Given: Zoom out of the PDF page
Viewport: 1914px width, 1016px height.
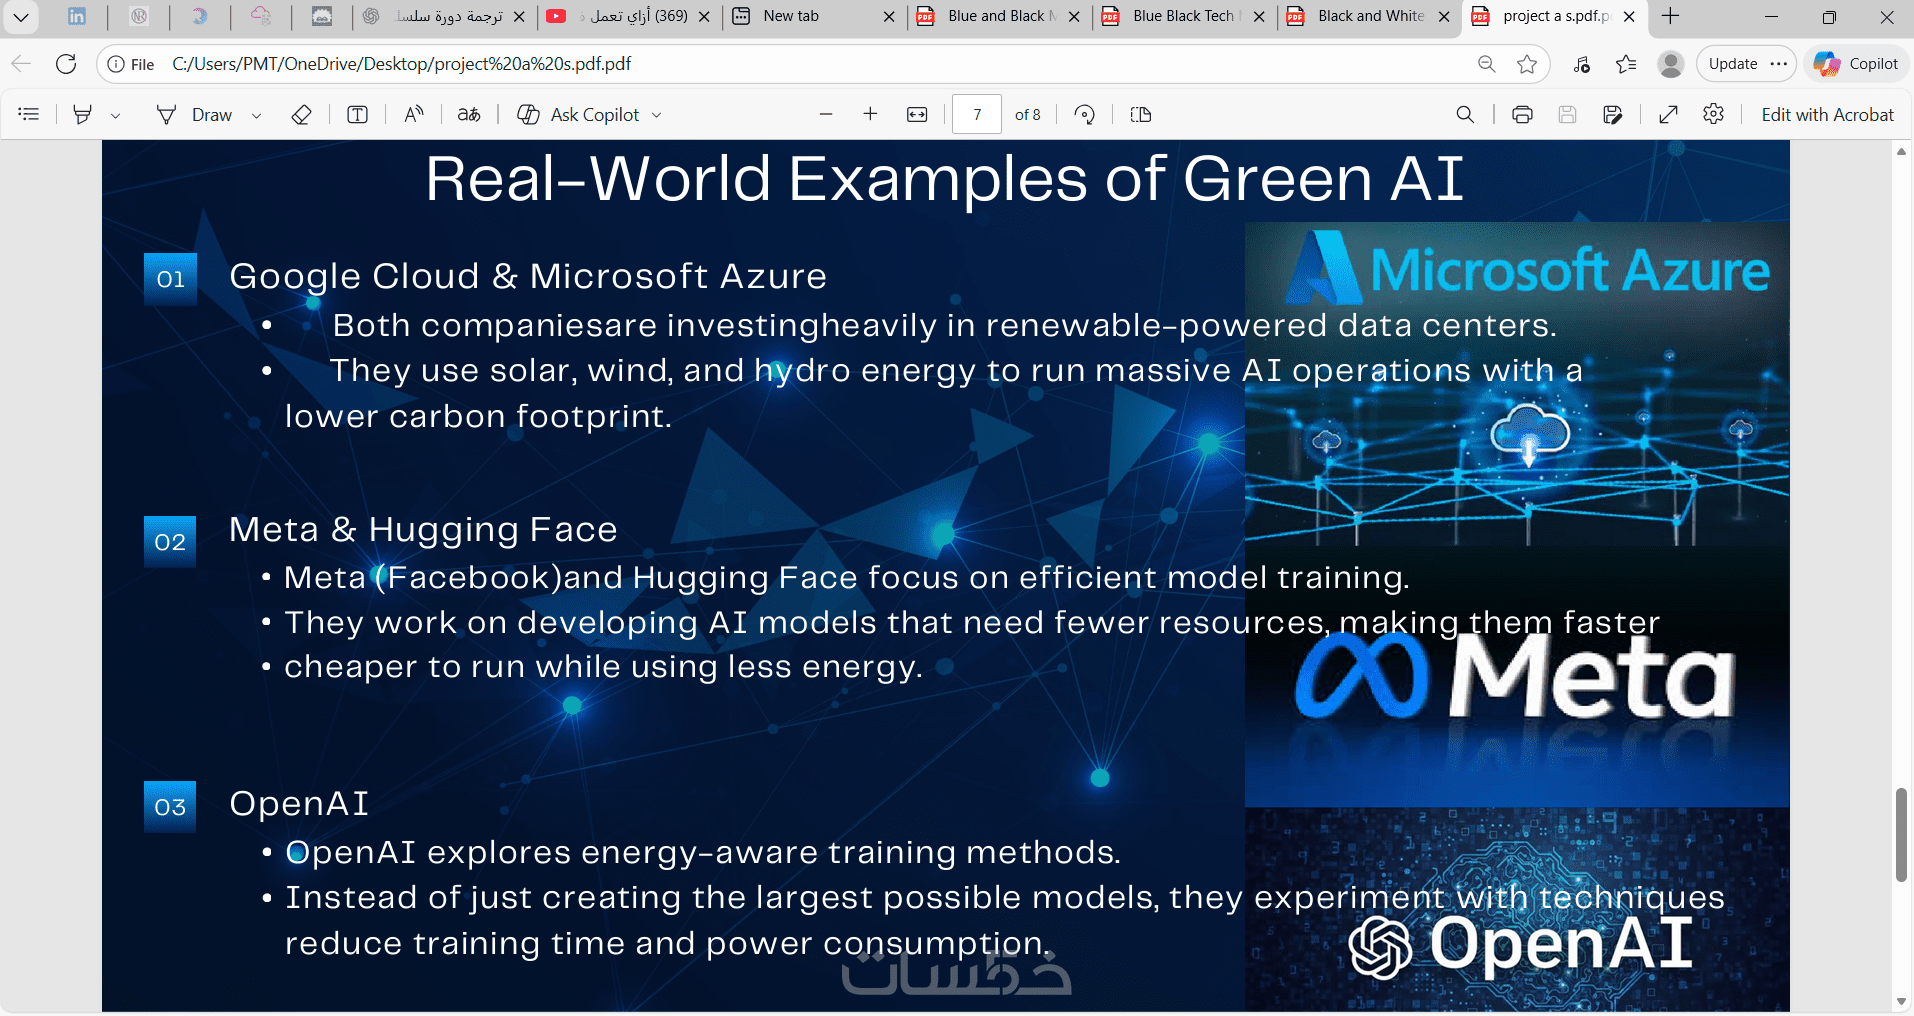Looking at the screenshot, I should click(x=826, y=115).
